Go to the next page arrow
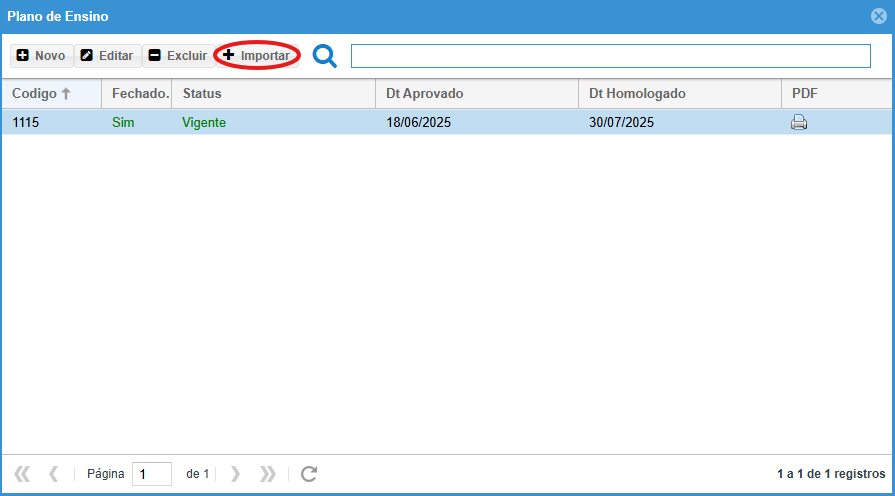 click(x=236, y=474)
